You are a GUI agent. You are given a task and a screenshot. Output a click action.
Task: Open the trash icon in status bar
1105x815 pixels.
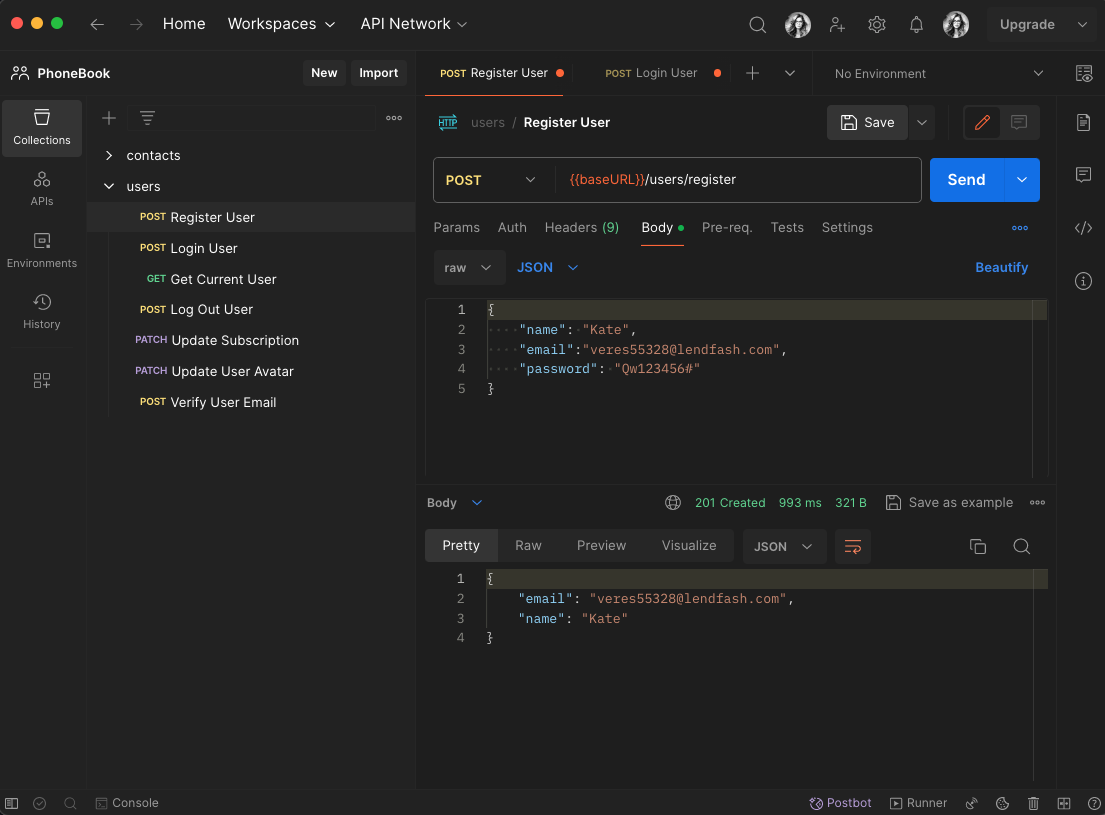(x=1033, y=803)
